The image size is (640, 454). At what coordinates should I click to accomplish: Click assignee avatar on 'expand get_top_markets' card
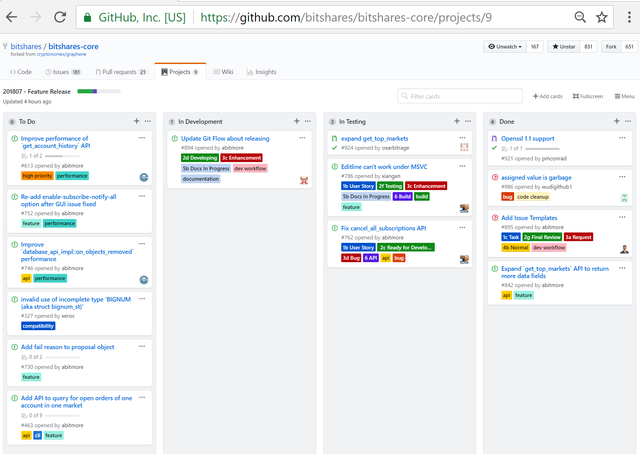(464, 147)
